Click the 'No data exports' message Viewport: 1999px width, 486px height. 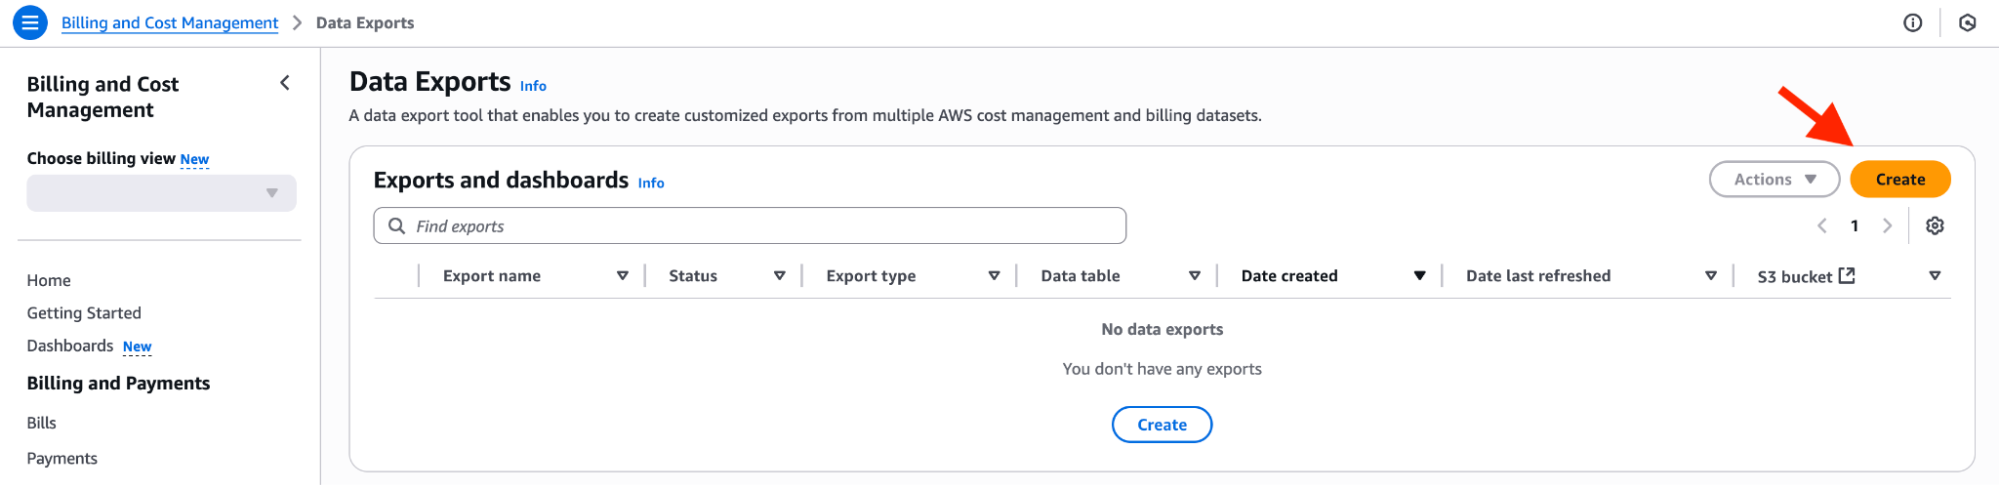tap(1162, 330)
